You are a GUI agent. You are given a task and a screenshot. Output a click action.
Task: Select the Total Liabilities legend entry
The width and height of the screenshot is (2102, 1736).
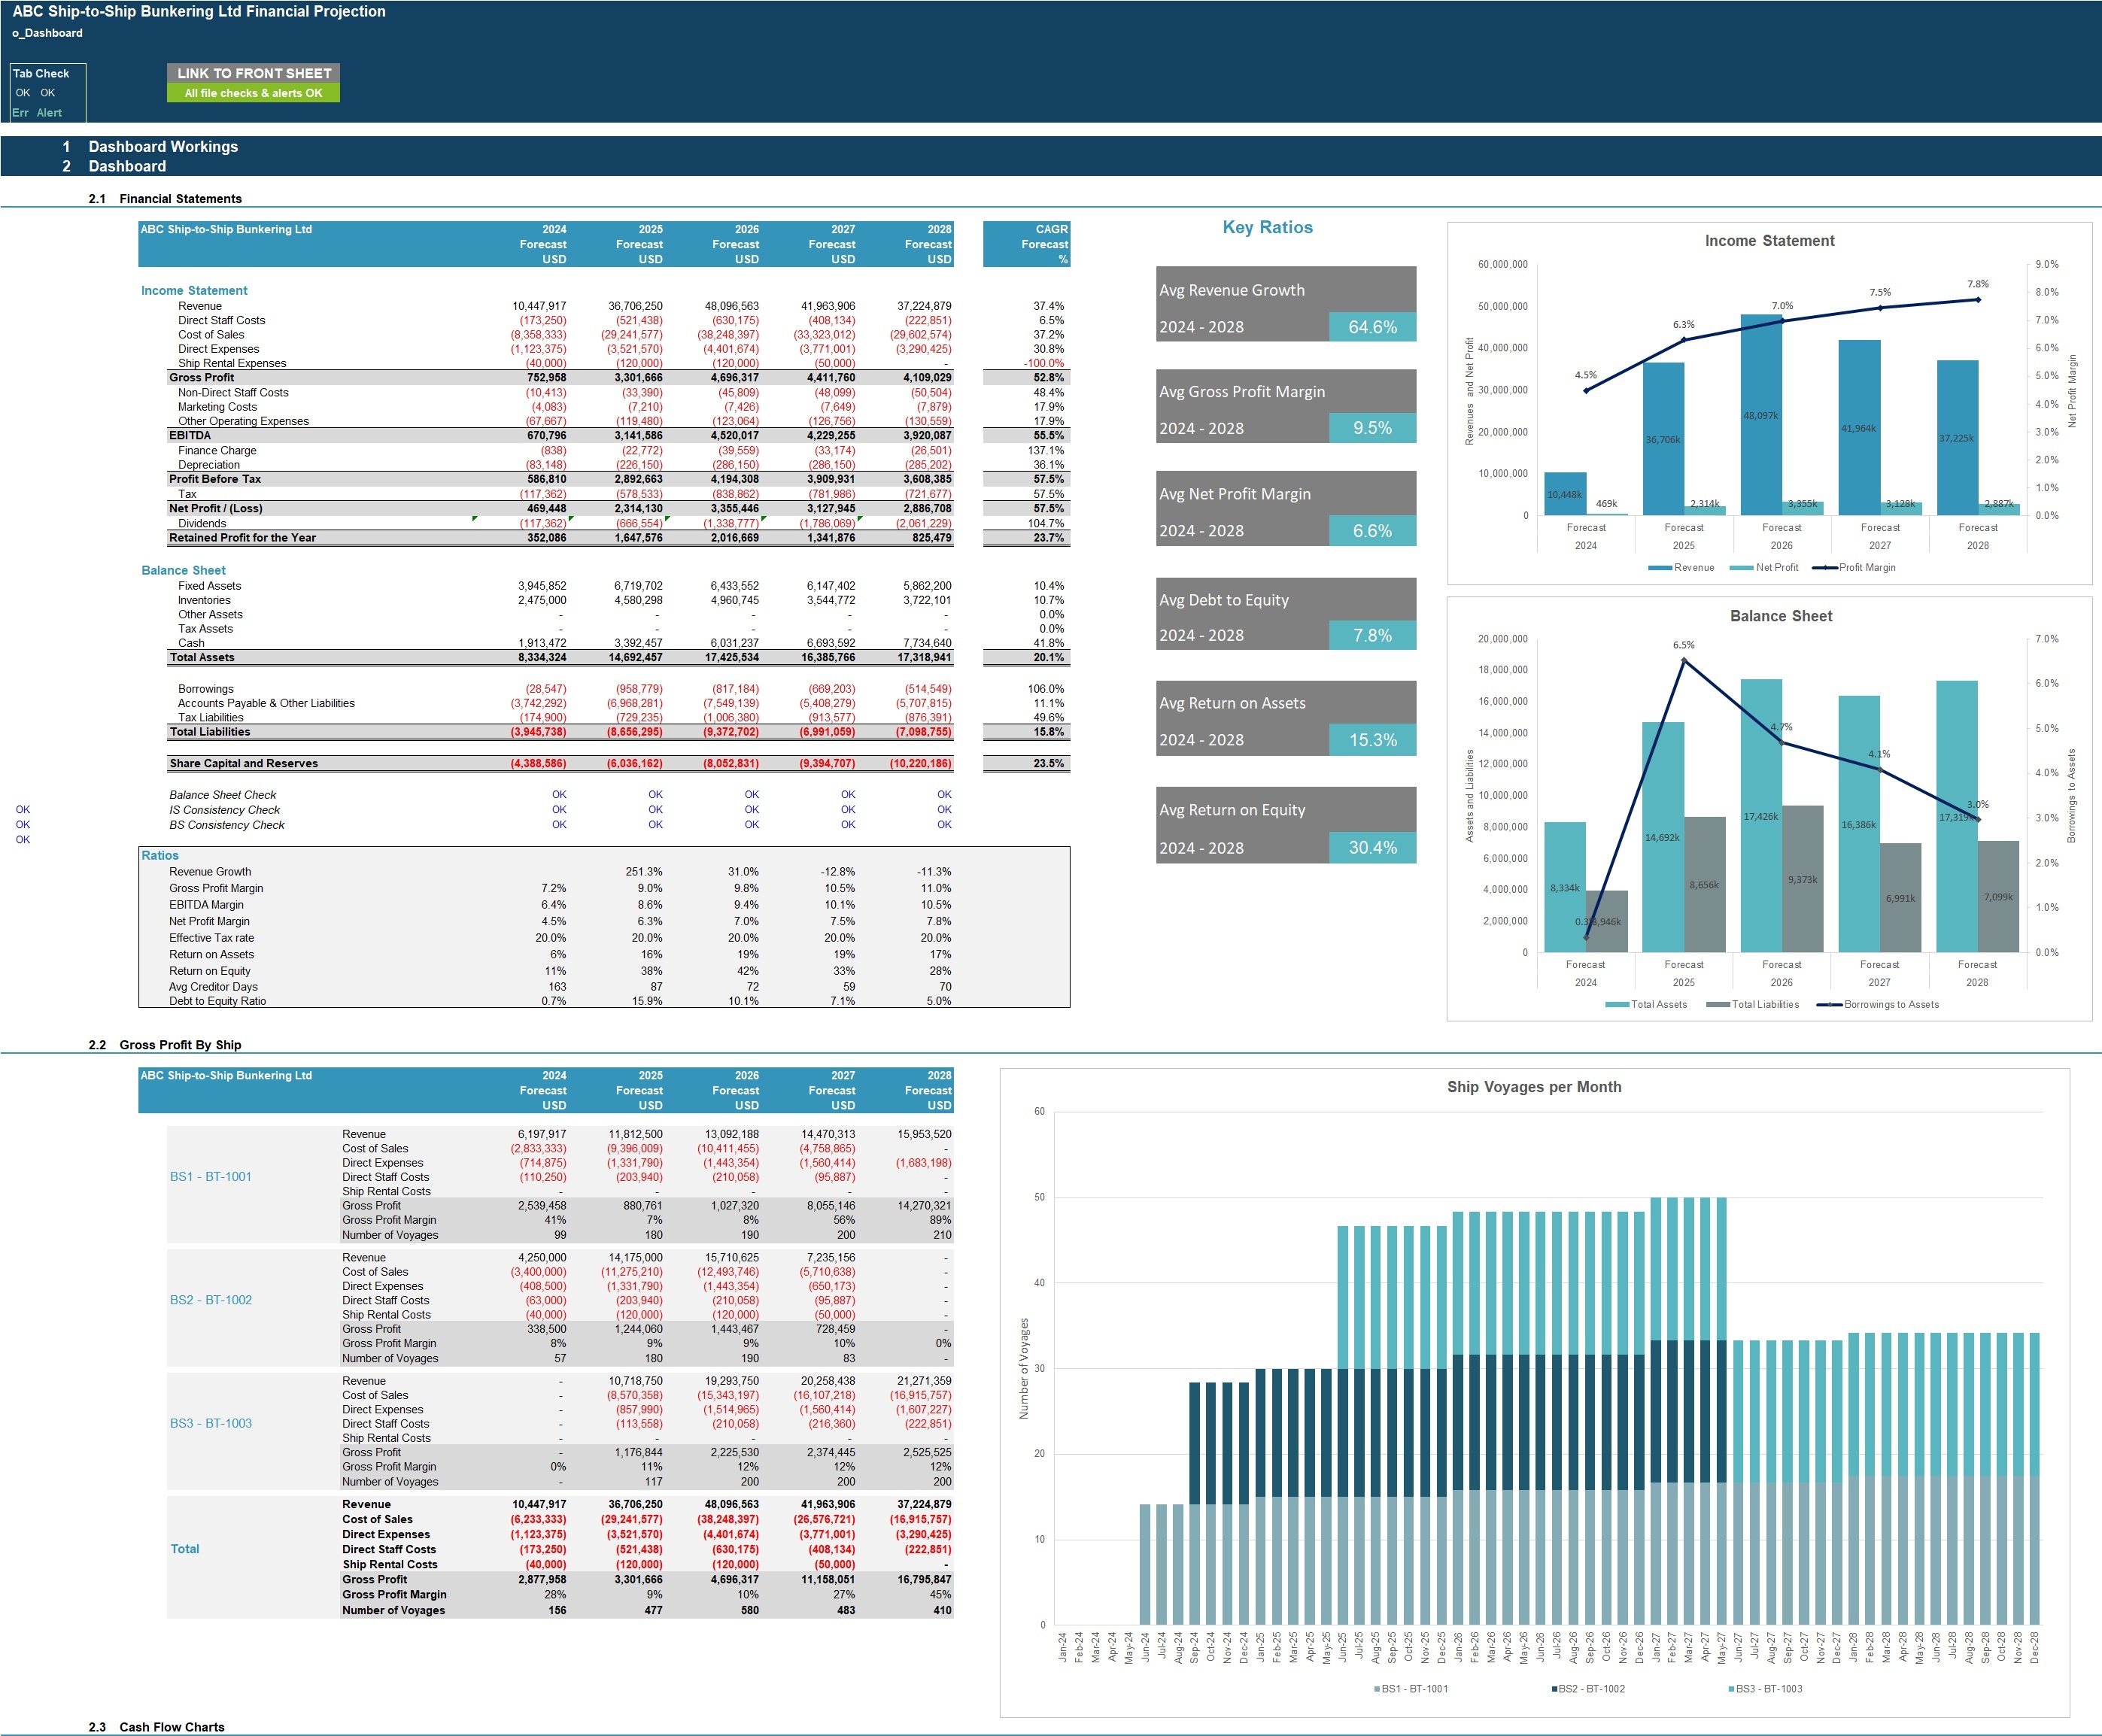click(1752, 1005)
